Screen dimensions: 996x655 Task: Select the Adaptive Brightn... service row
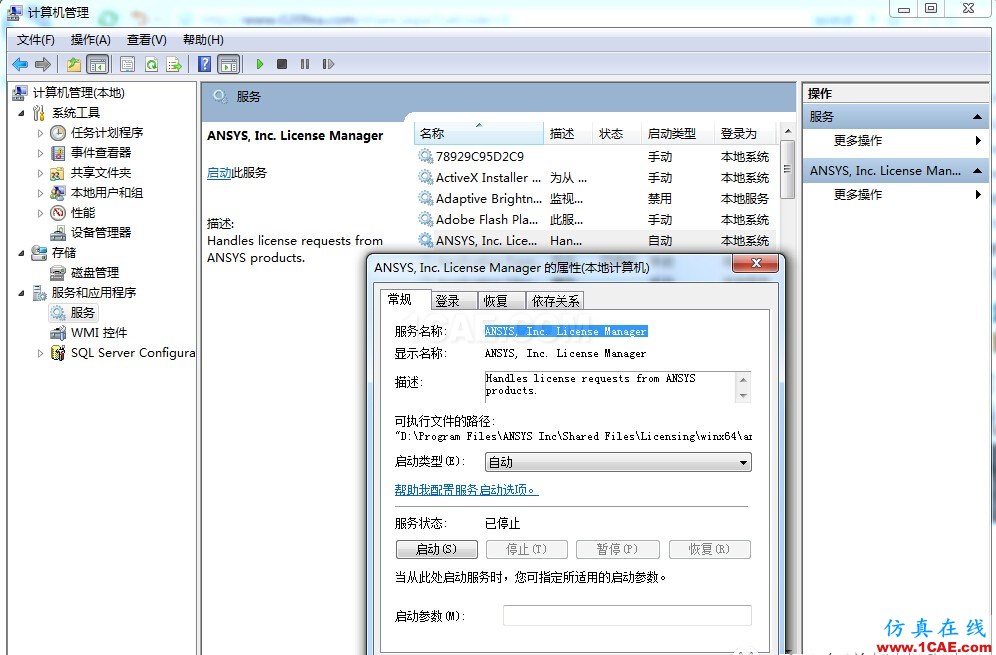pos(595,199)
